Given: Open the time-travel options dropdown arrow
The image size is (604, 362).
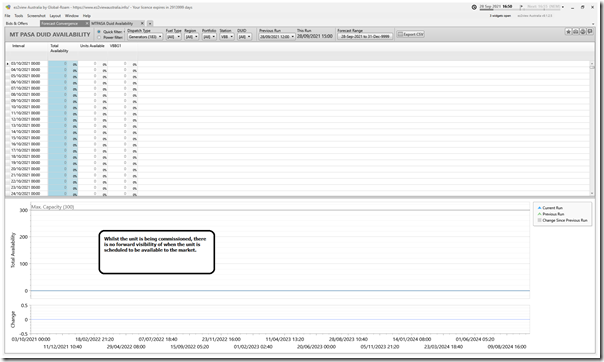Looking at the screenshot, I should tap(563, 7).
